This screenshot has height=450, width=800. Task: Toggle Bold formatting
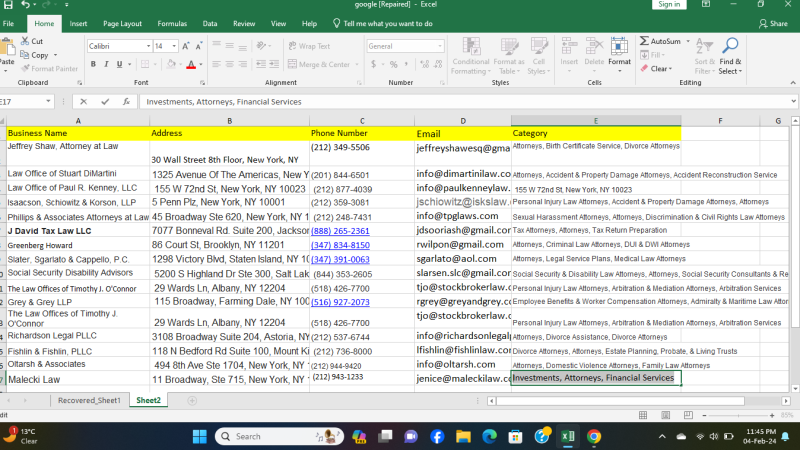click(93, 64)
